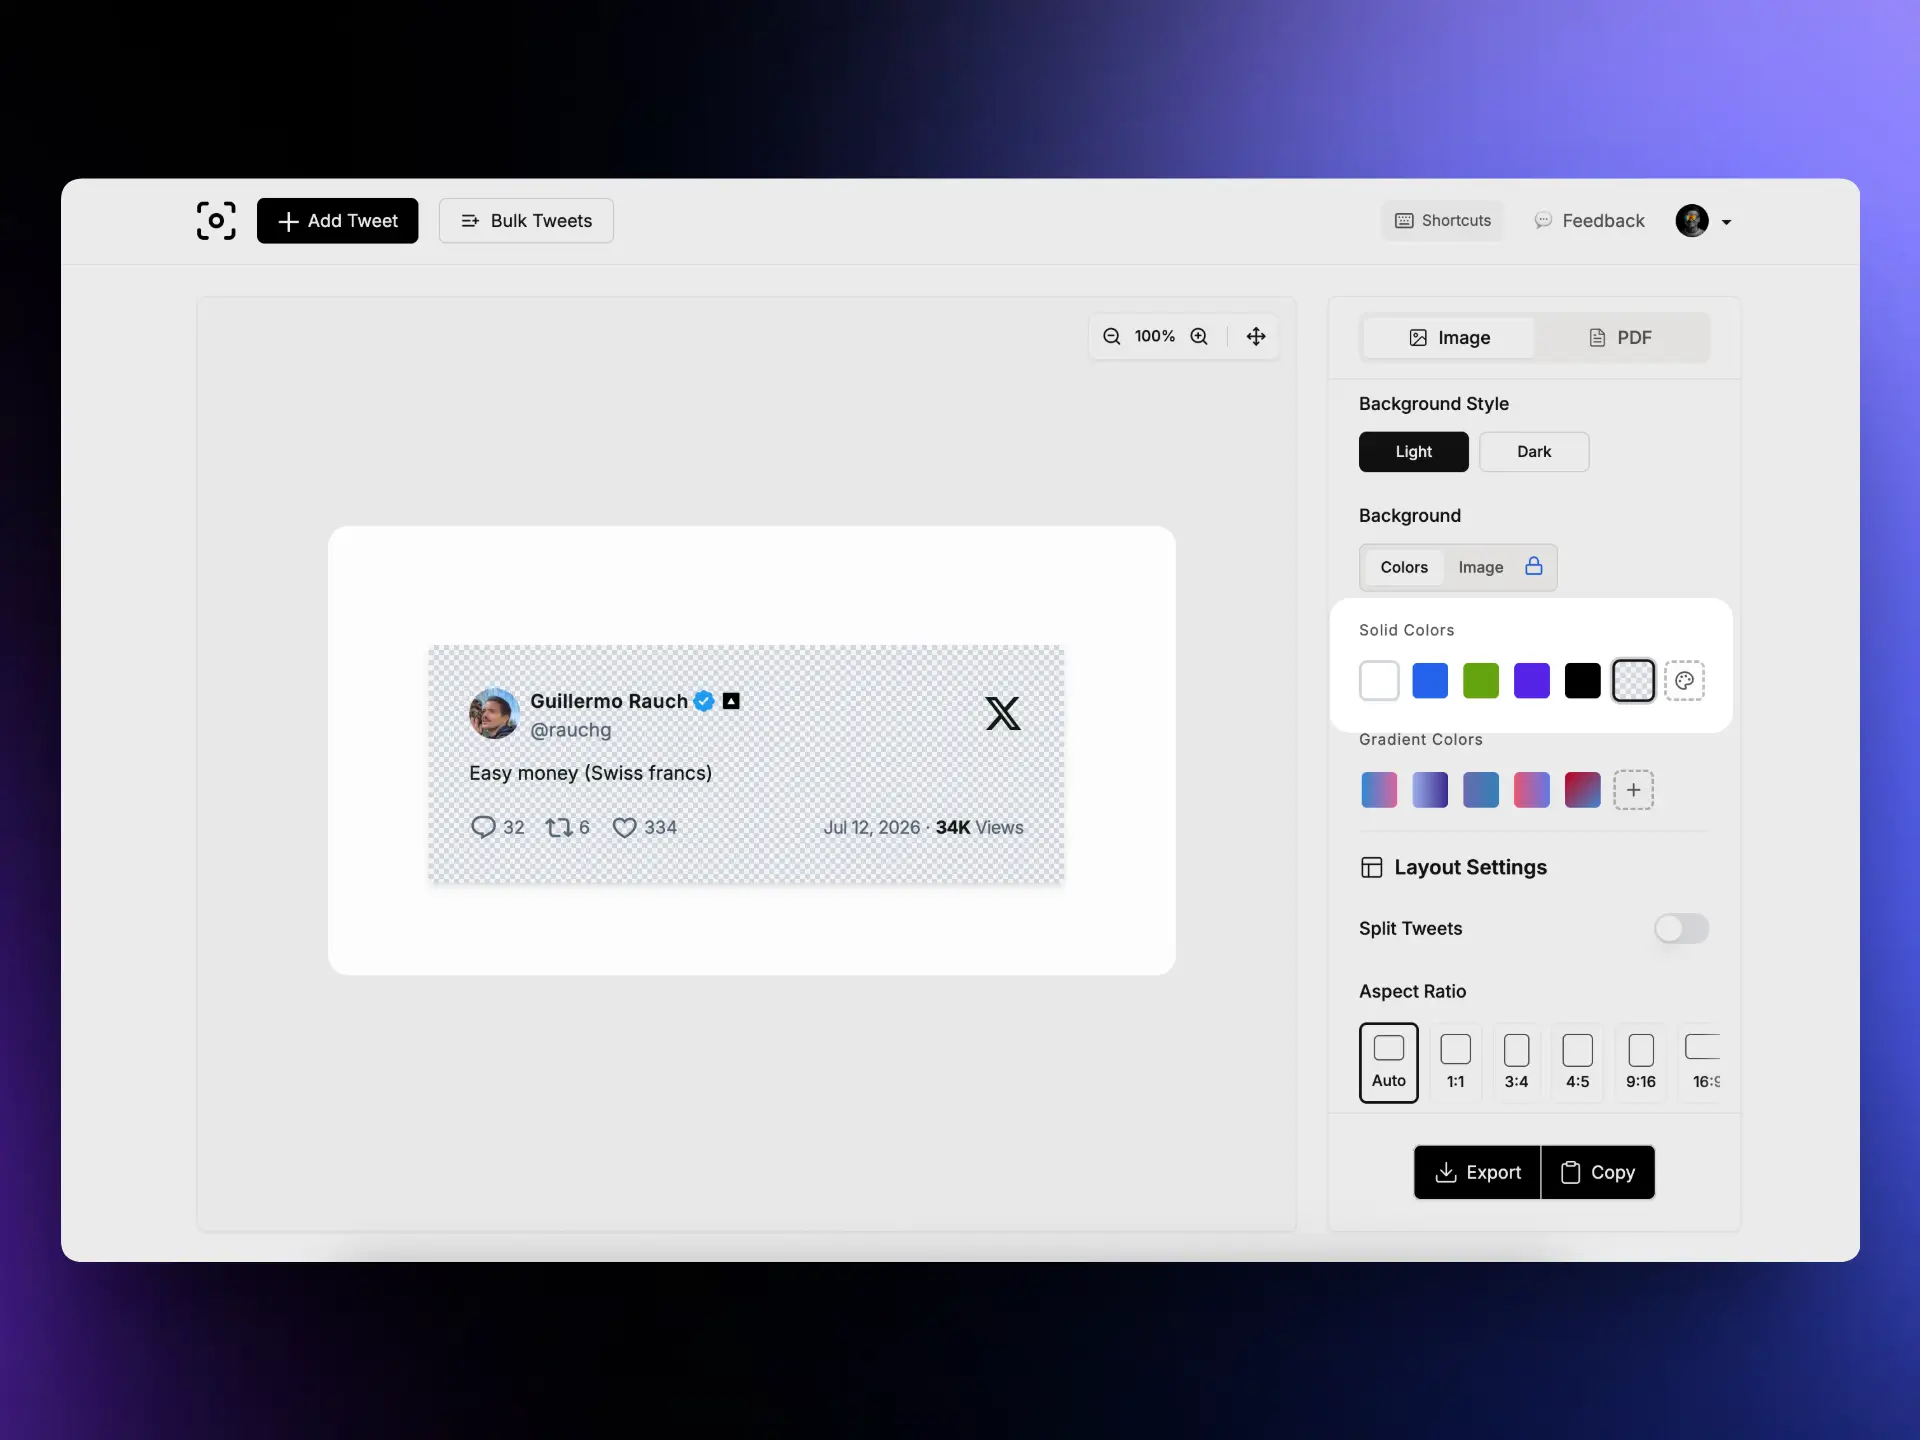Screen dimensions: 1920x1440
Task: Click the Vercel triangle affiliation badge
Action: (x=731, y=701)
